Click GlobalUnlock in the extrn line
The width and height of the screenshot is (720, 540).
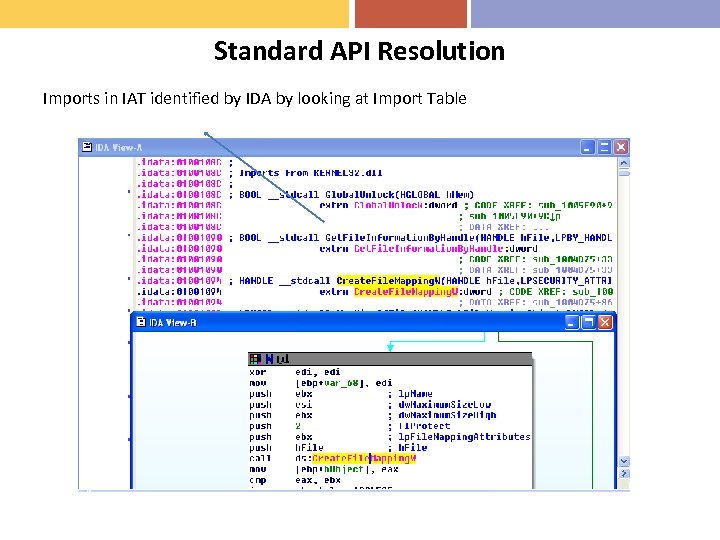click(388, 205)
